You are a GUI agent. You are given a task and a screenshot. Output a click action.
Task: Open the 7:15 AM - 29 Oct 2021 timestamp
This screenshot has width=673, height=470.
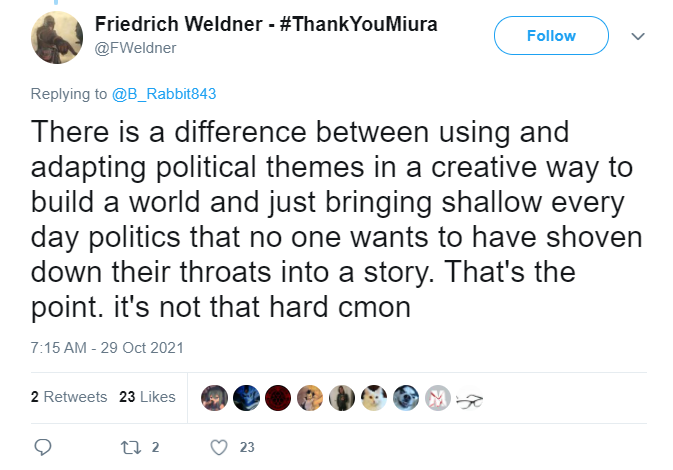click(107, 348)
